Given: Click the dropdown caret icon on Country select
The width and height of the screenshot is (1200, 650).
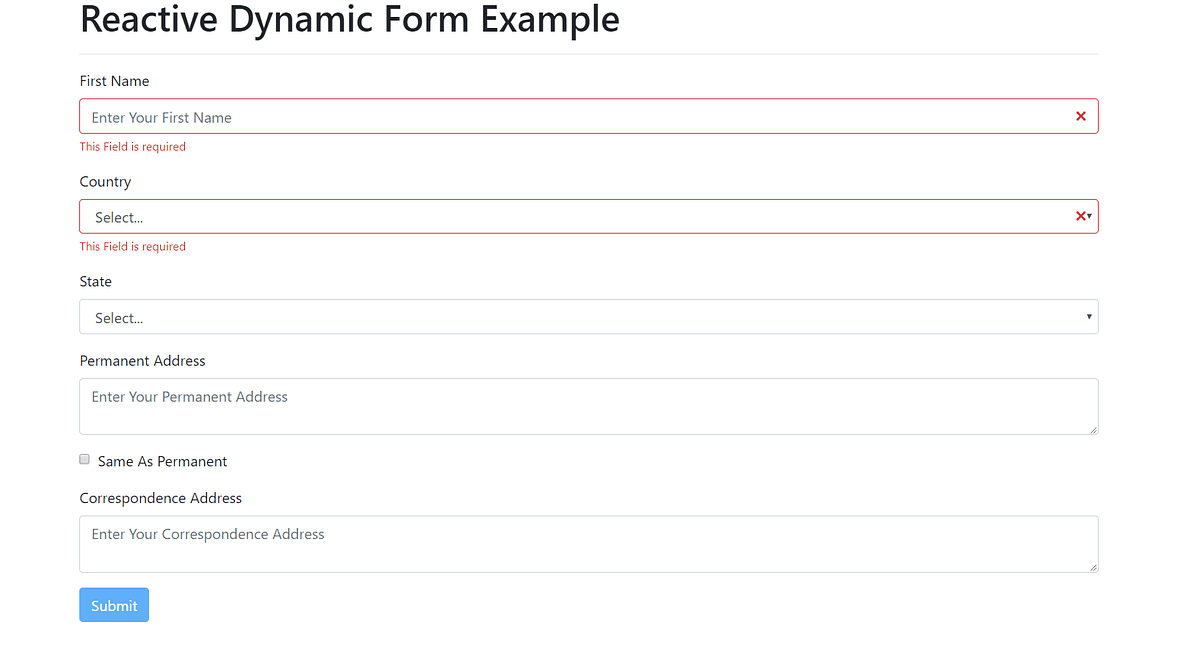Looking at the screenshot, I should [1089, 217].
